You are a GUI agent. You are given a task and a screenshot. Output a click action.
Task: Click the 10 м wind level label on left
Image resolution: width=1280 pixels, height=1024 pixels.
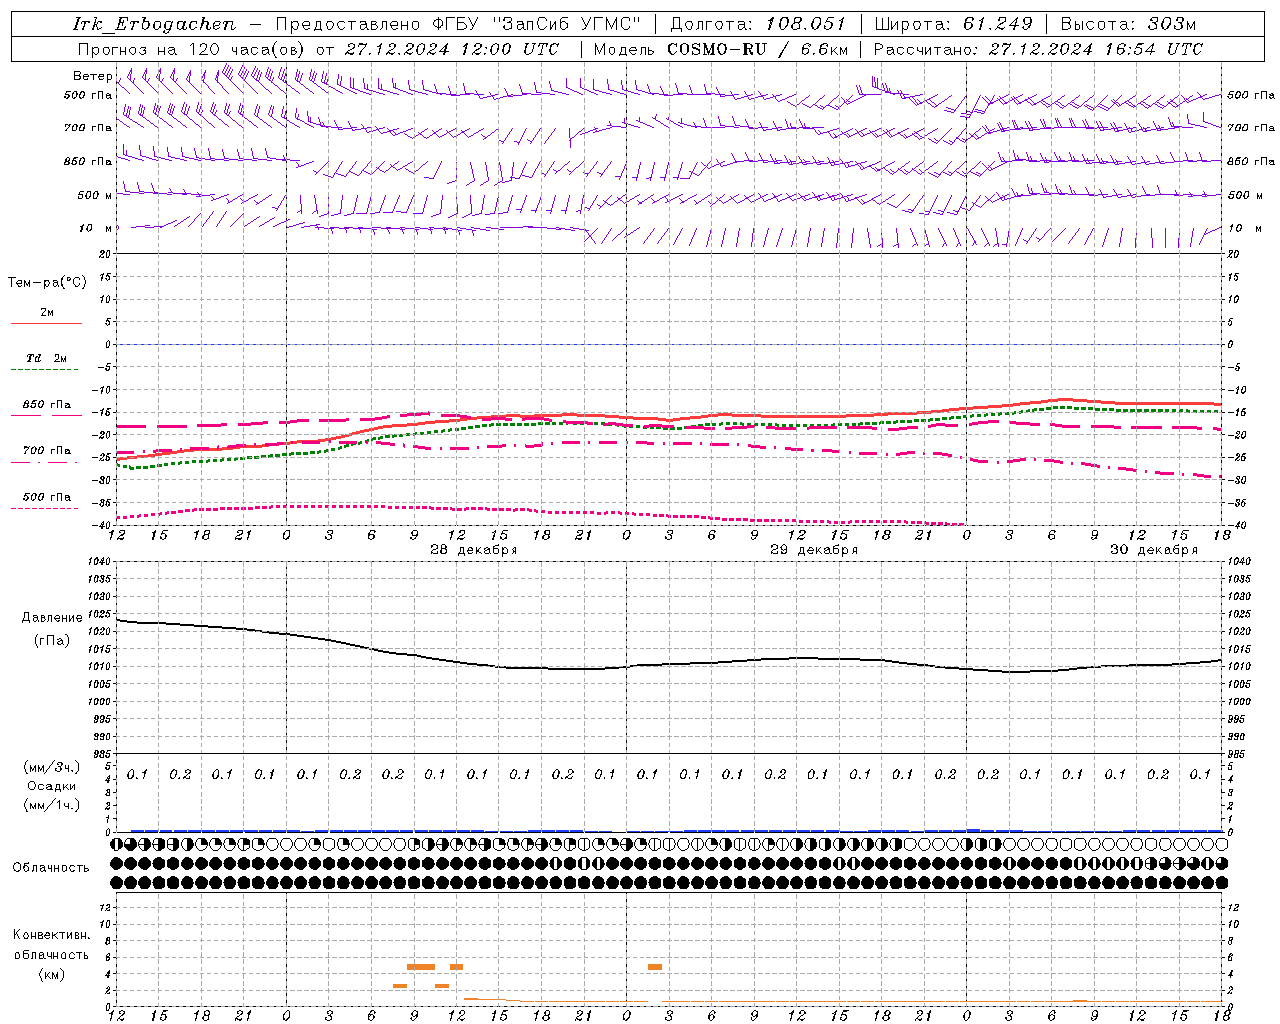(x=96, y=228)
